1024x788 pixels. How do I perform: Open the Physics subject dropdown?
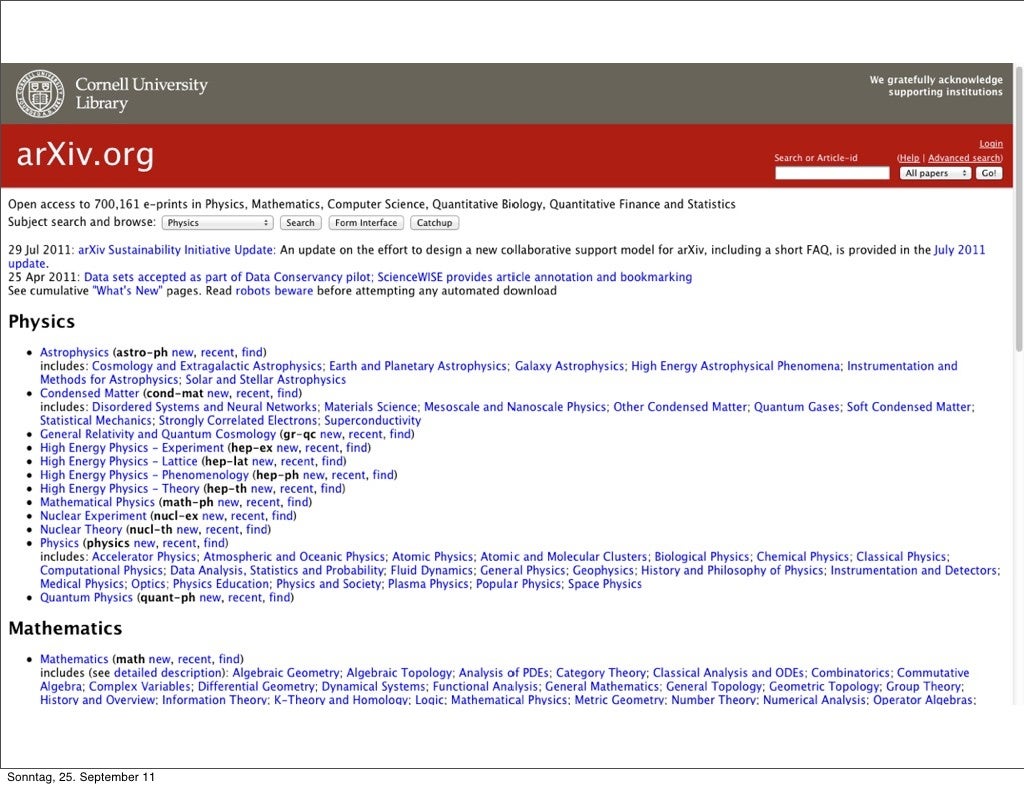coord(217,223)
